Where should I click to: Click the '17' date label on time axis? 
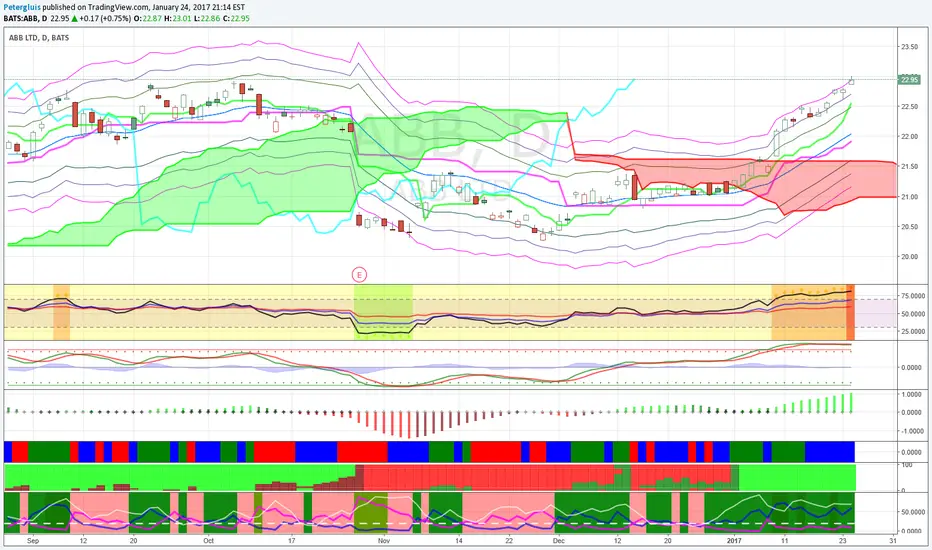point(291,541)
